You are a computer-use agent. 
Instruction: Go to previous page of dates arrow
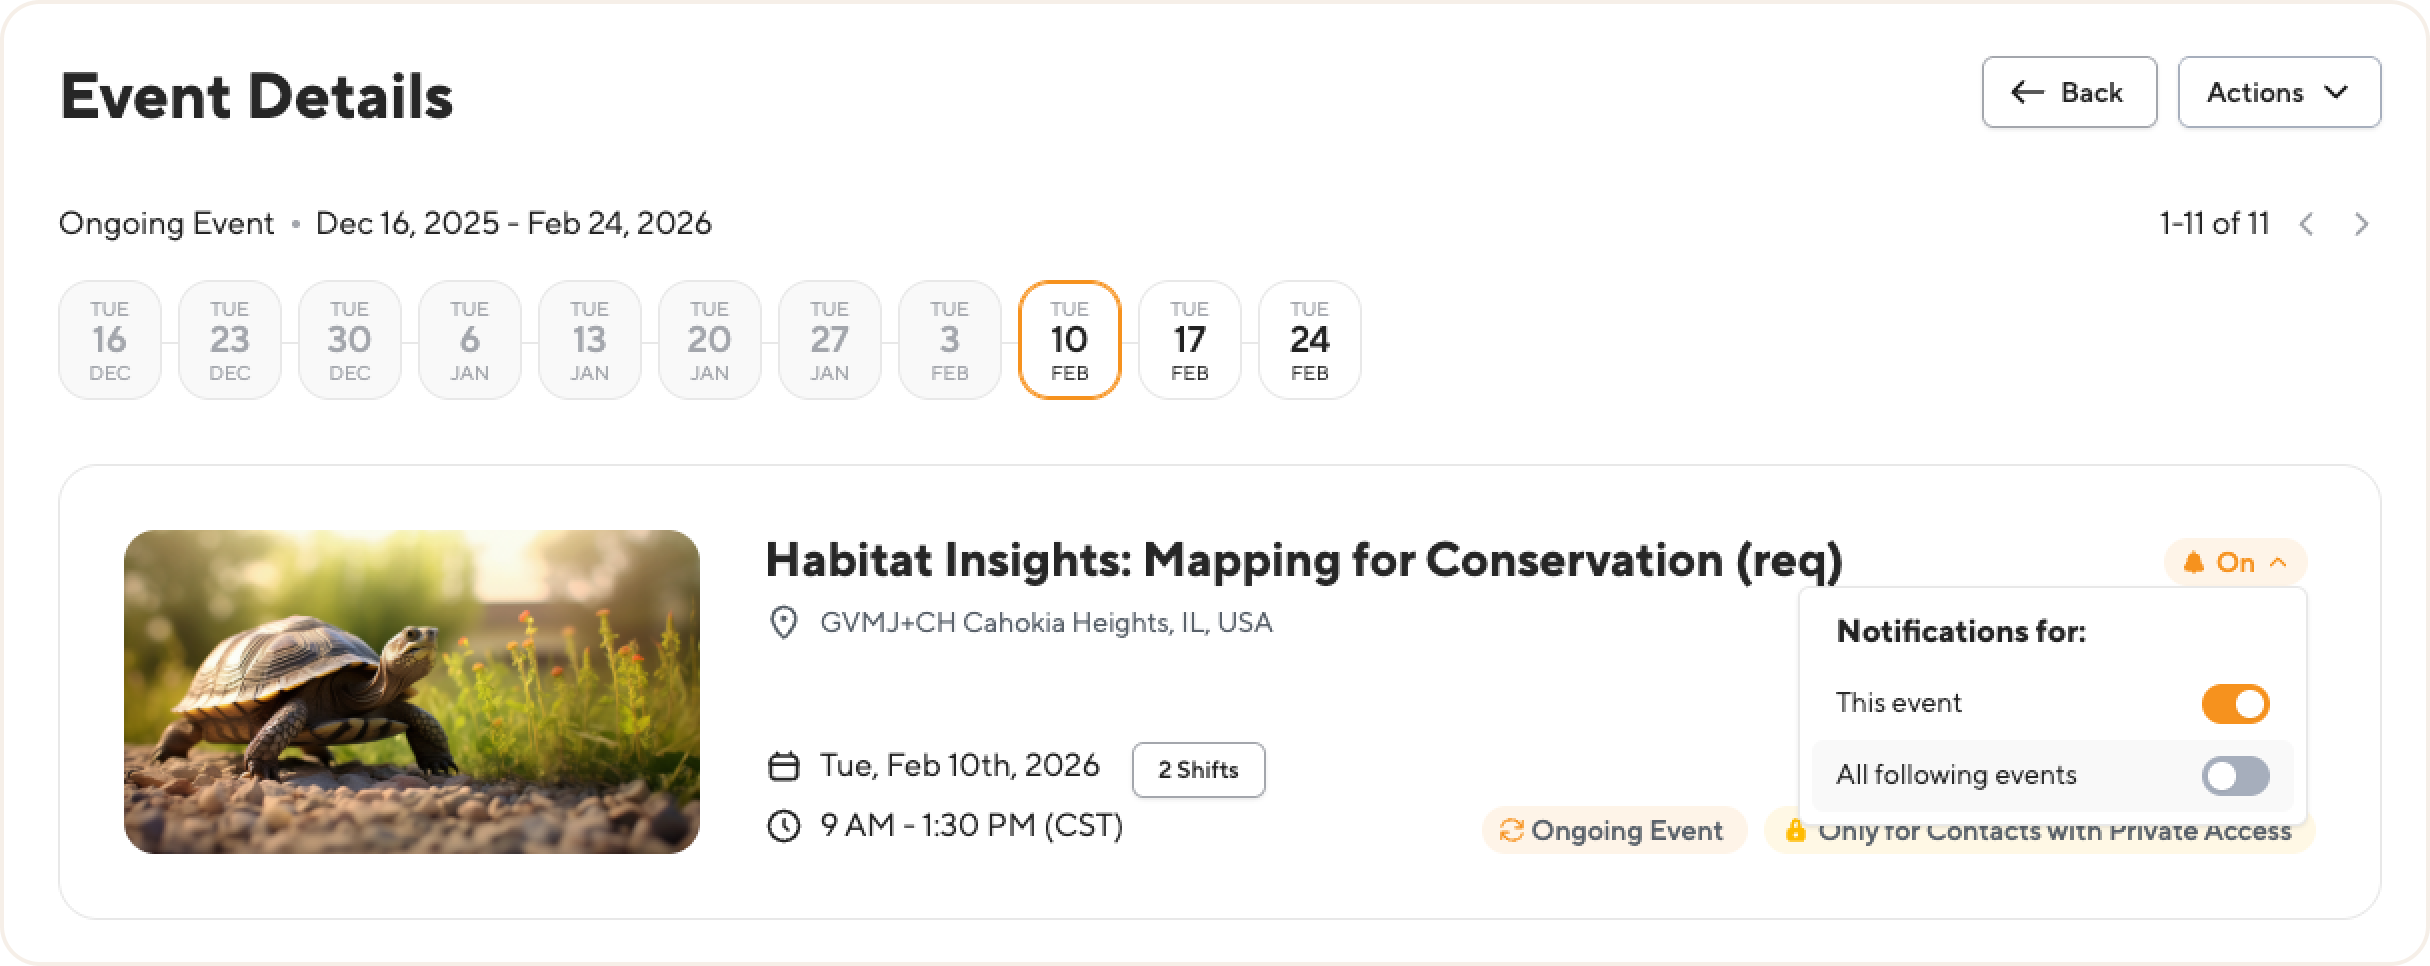(2307, 224)
